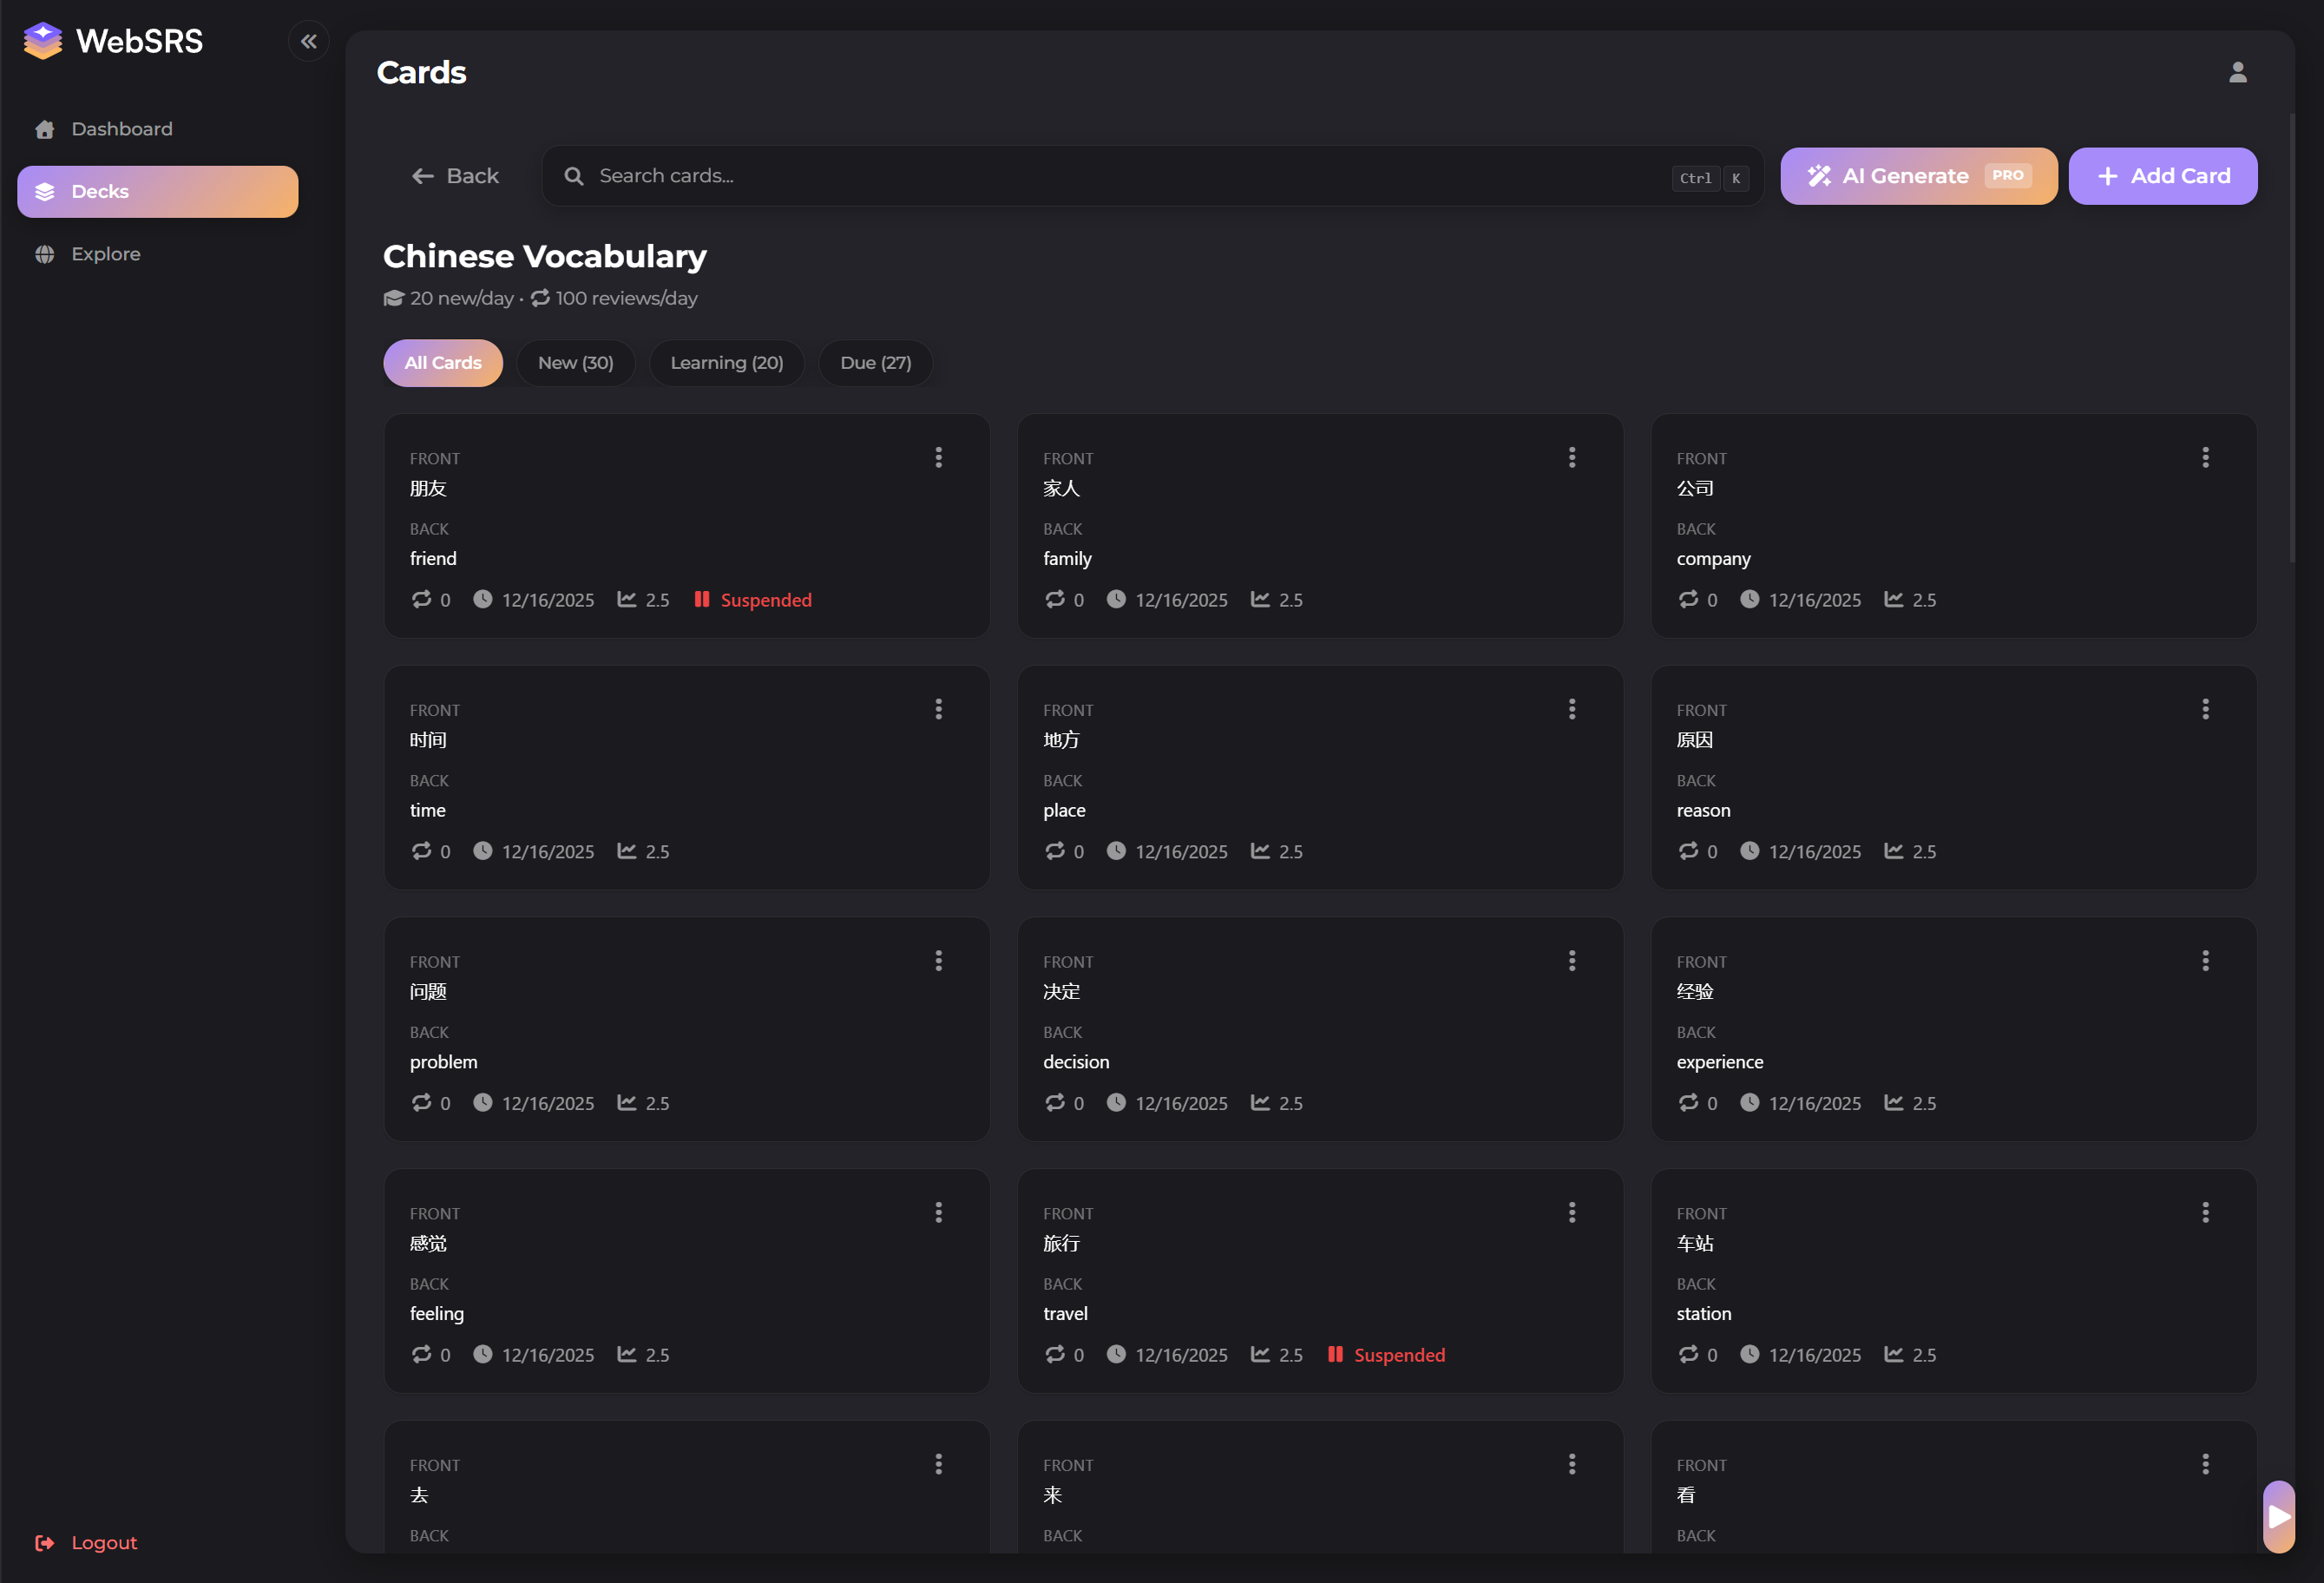2324x1583 pixels.
Task: Open options menu for 经验 experience card
Action: (x=2205, y=961)
